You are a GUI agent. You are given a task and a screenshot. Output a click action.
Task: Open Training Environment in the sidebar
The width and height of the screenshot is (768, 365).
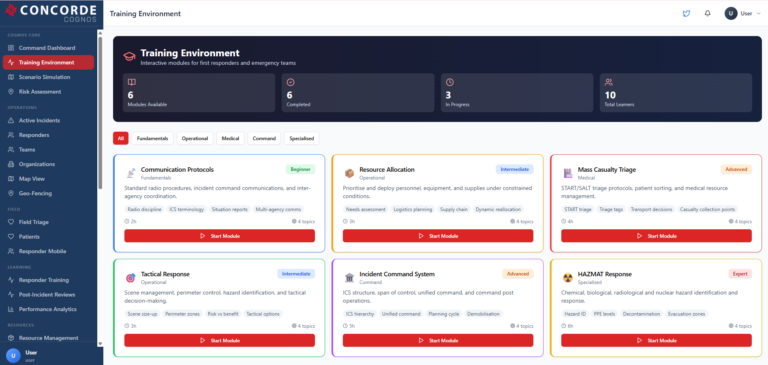[48, 63]
